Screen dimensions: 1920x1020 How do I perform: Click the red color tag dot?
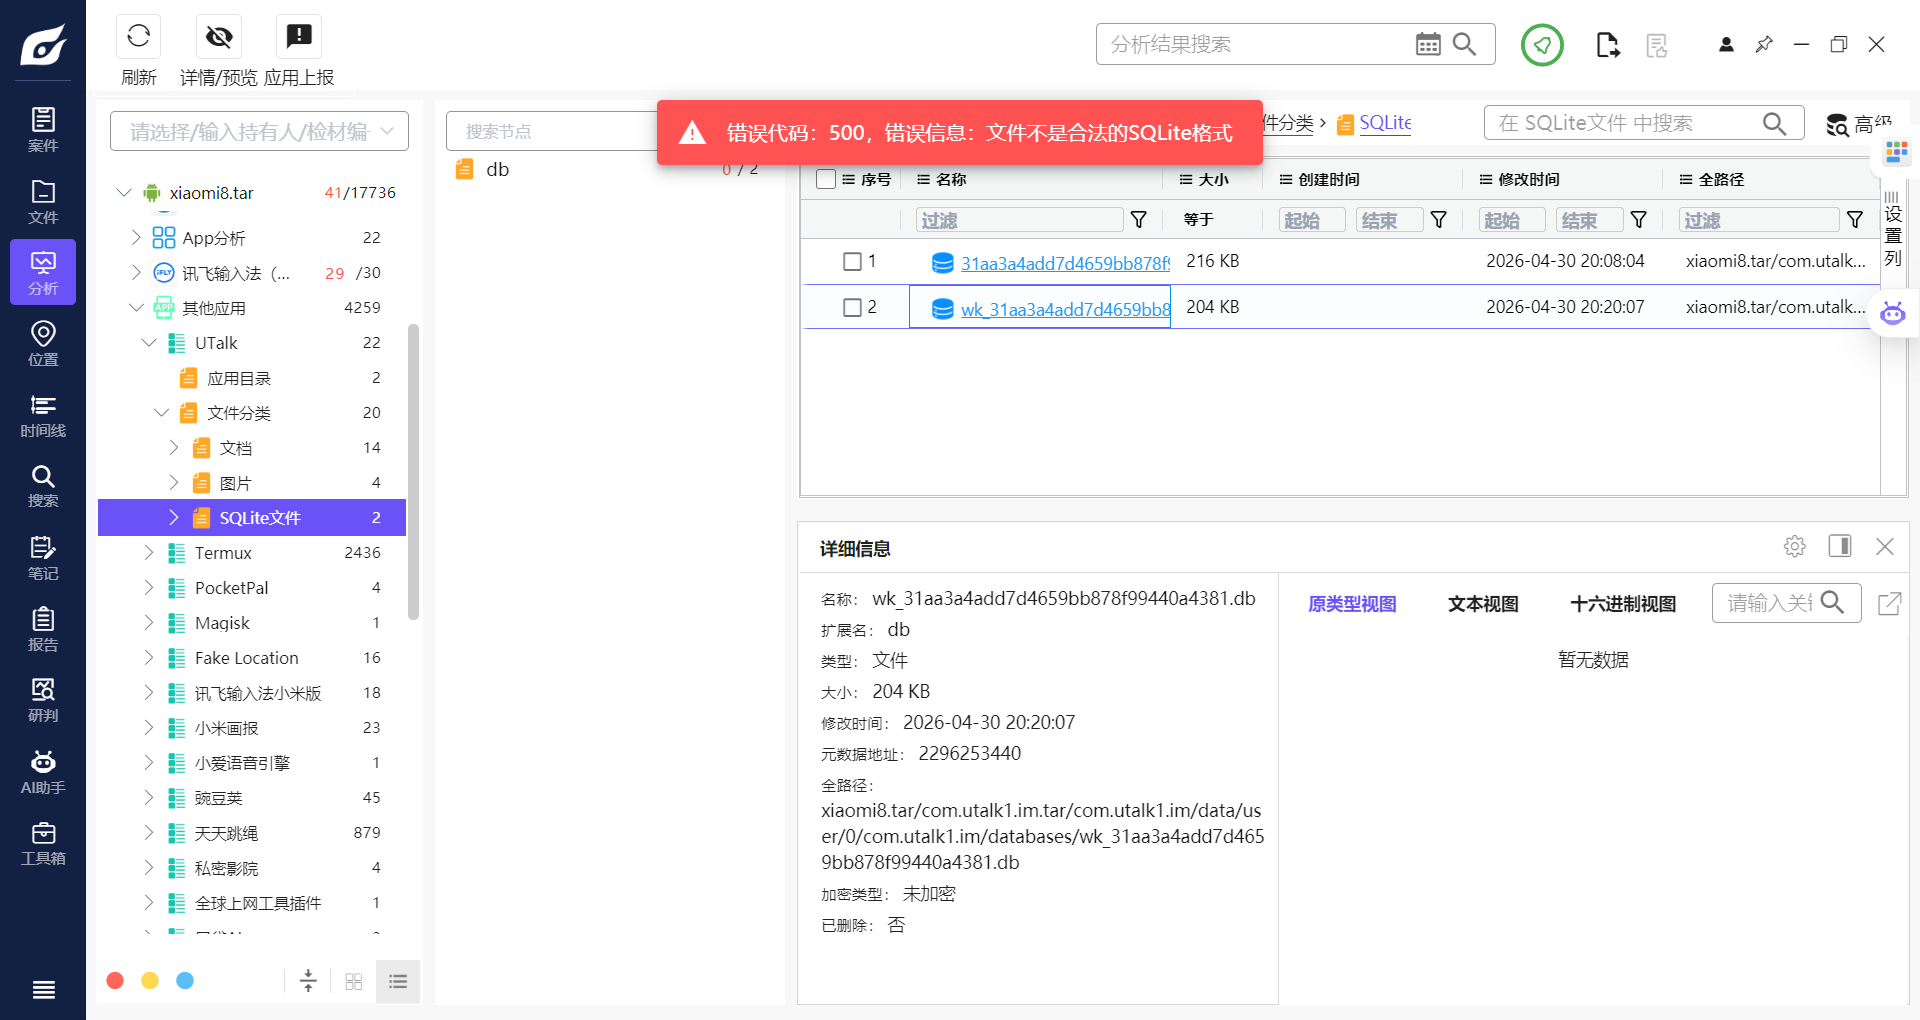point(115,981)
